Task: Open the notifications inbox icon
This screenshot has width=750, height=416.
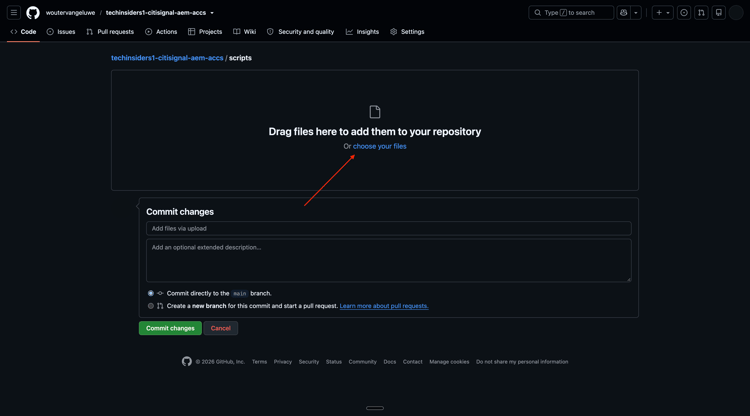Action: coord(718,13)
